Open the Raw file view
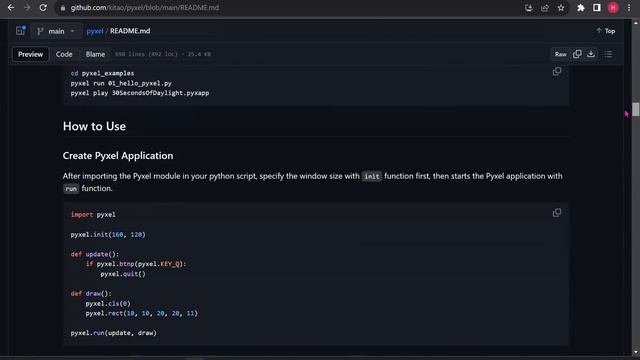Viewport: 640px width, 360px height. point(560,54)
